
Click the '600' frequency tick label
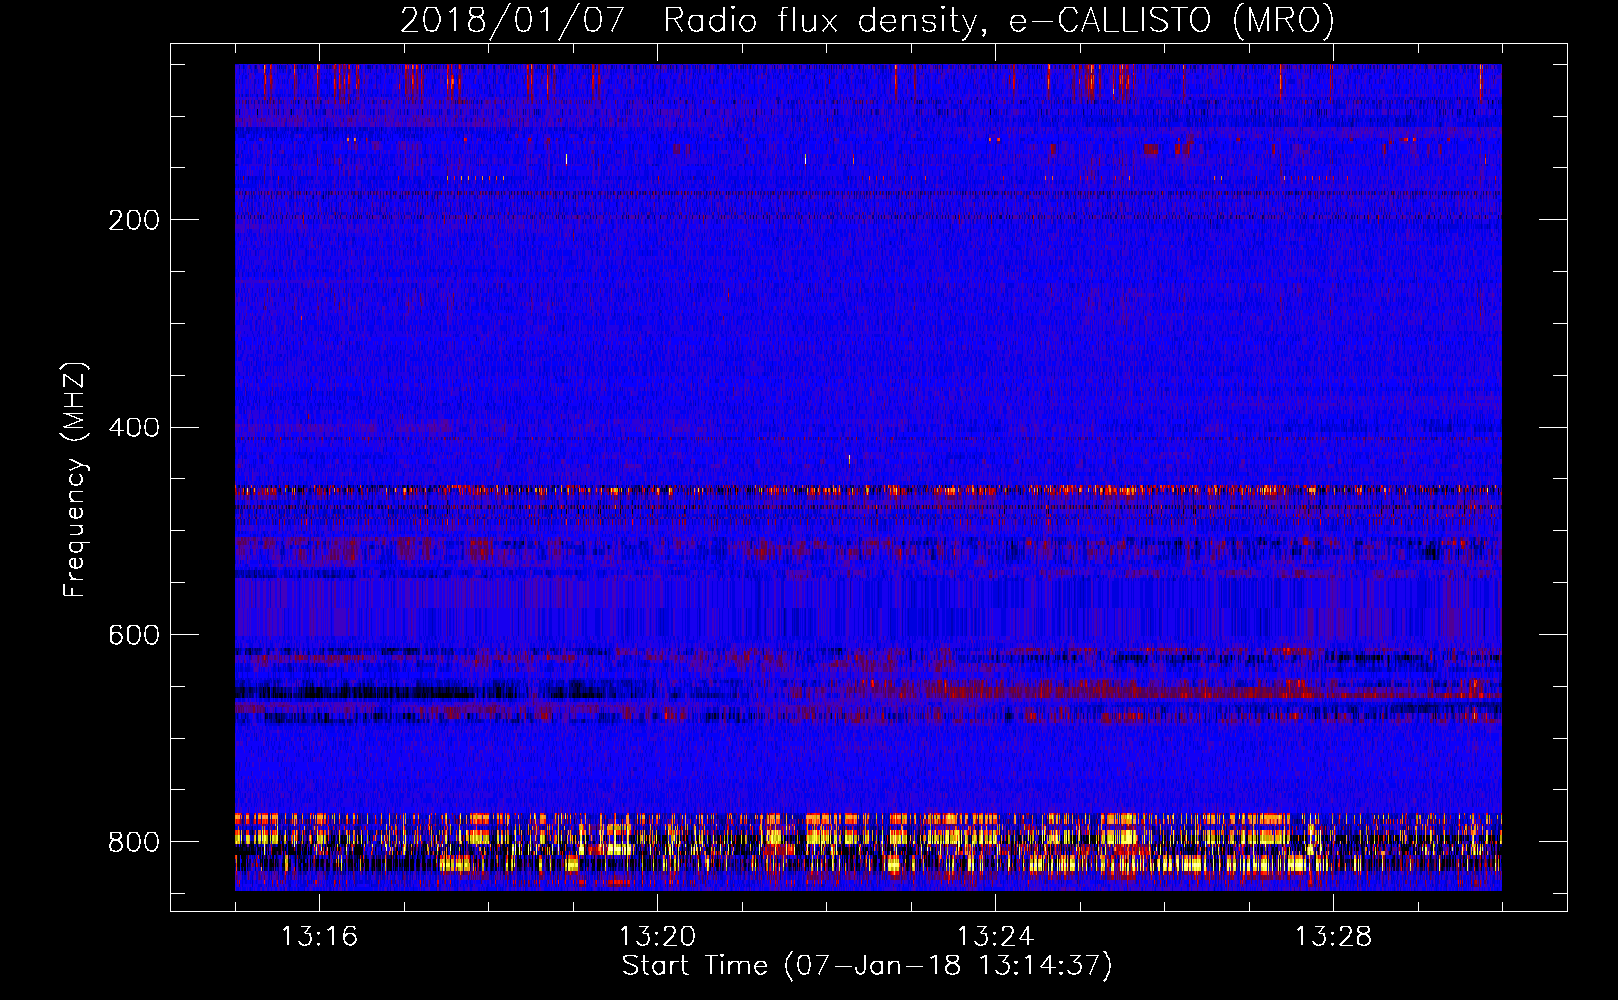tap(134, 635)
